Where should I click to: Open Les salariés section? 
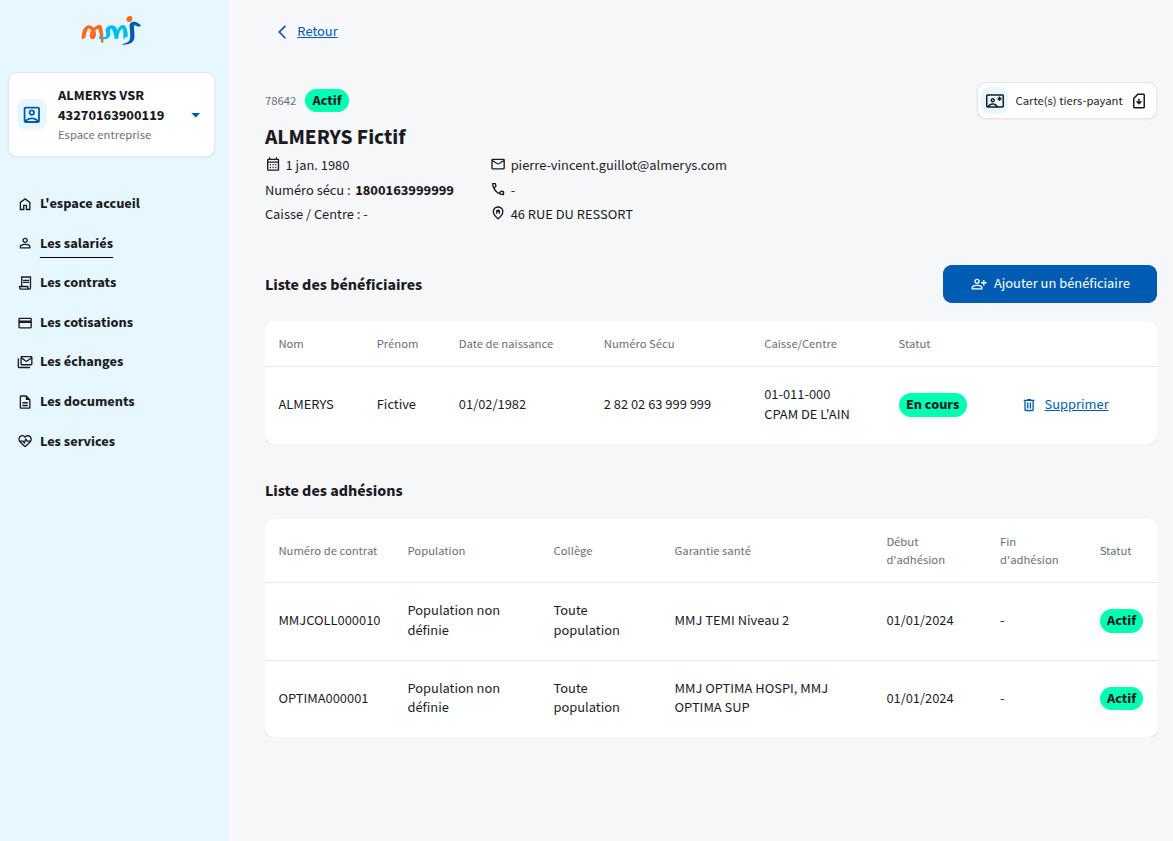point(76,243)
